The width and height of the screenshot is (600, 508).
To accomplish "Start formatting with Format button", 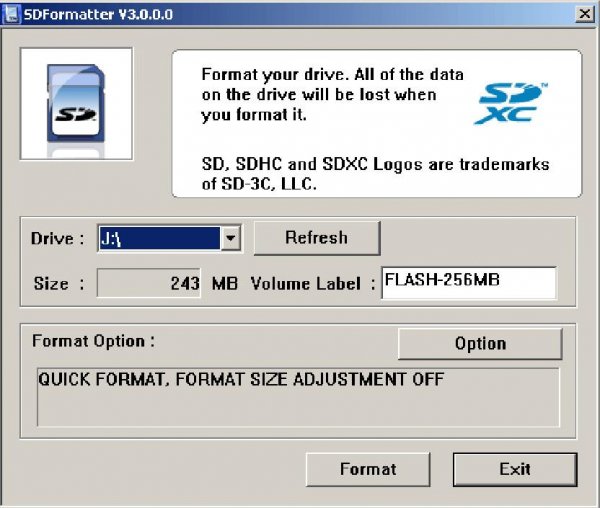I will pos(368,469).
